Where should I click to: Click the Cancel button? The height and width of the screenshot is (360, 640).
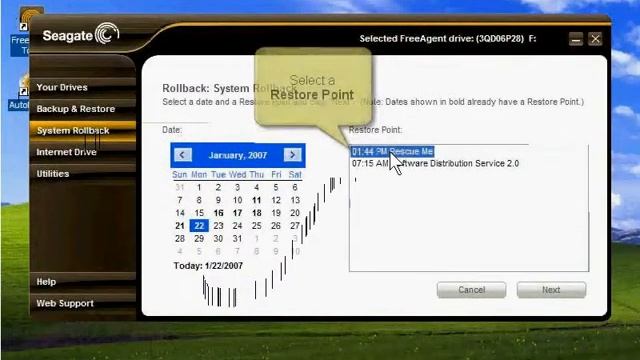[x=471, y=290]
